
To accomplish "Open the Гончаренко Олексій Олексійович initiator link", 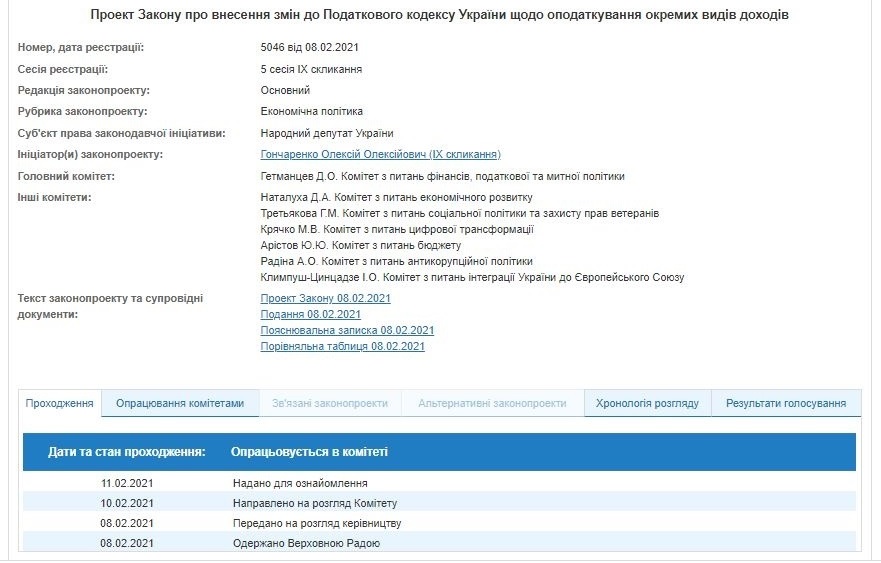I will click(380, 155).
